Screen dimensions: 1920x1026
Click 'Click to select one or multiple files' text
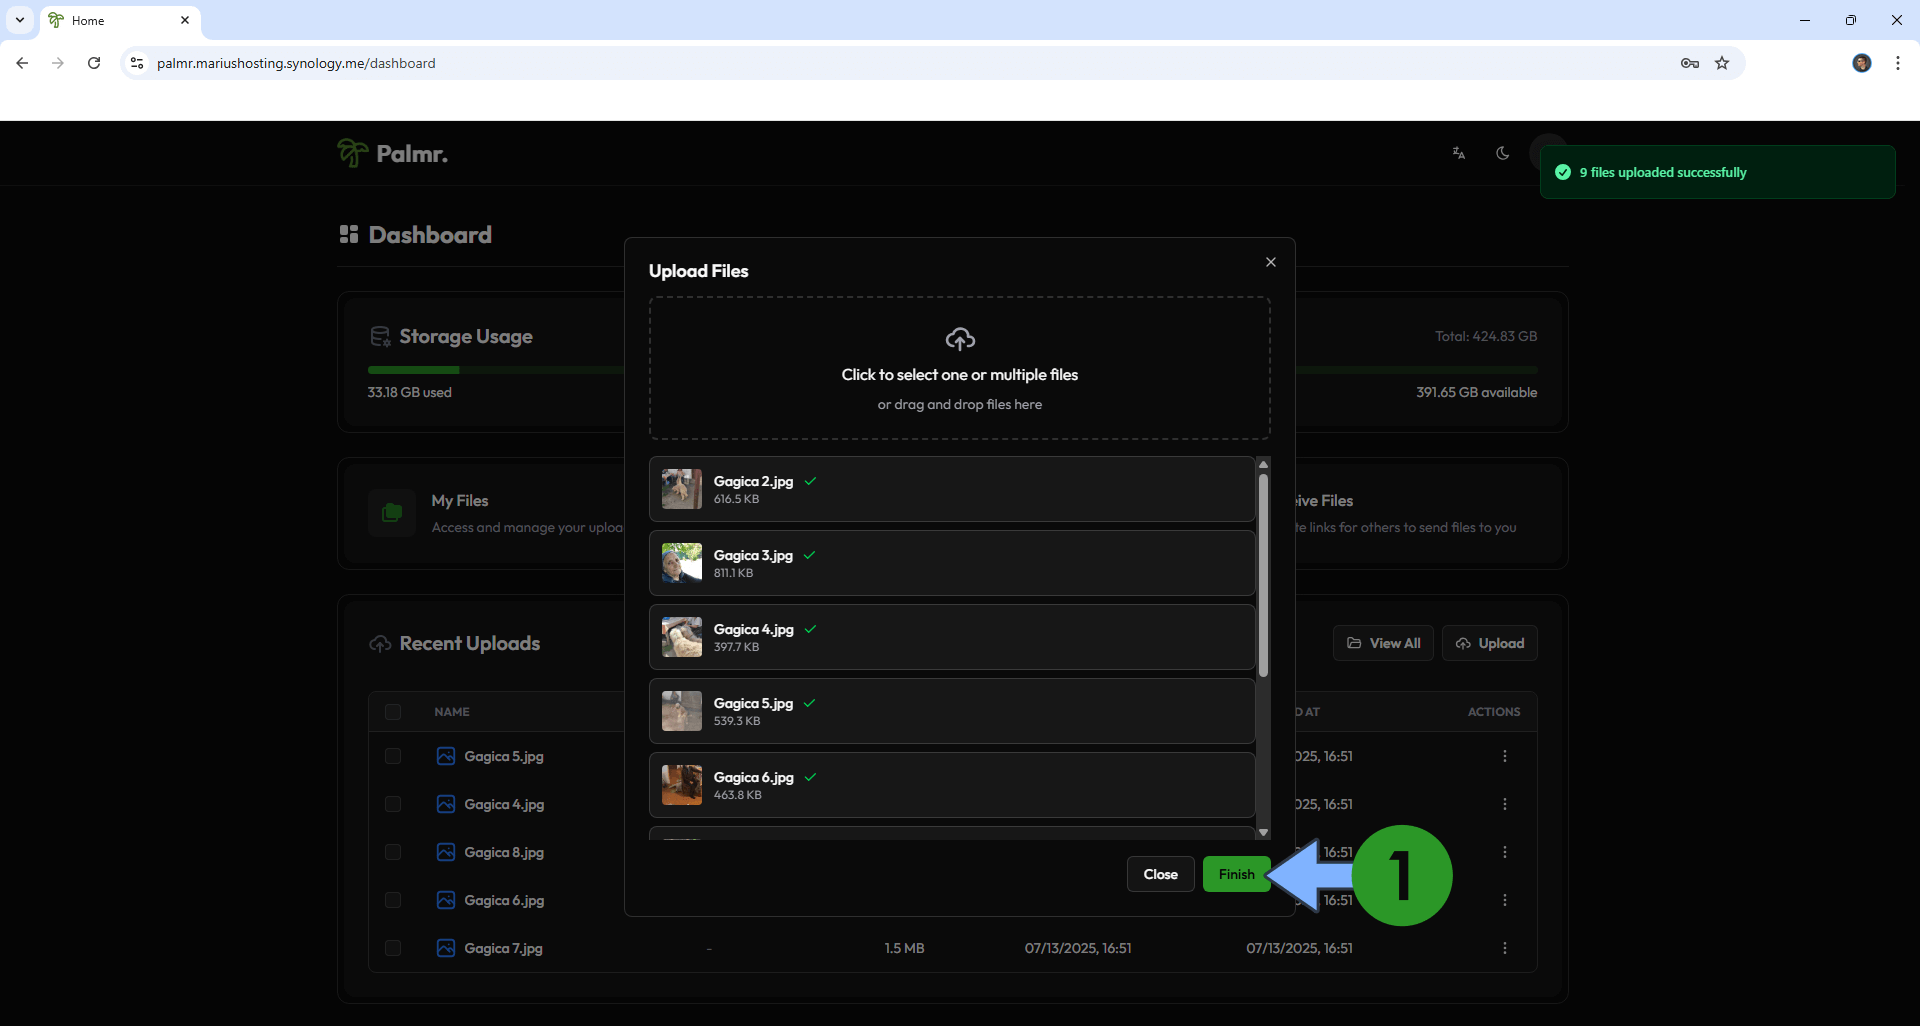960,375
